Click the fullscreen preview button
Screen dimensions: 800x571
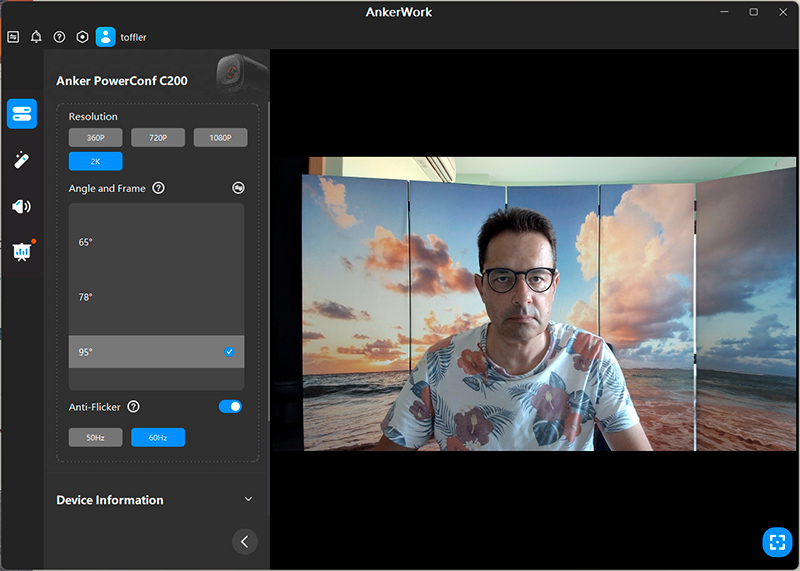(x=776, y=541)
